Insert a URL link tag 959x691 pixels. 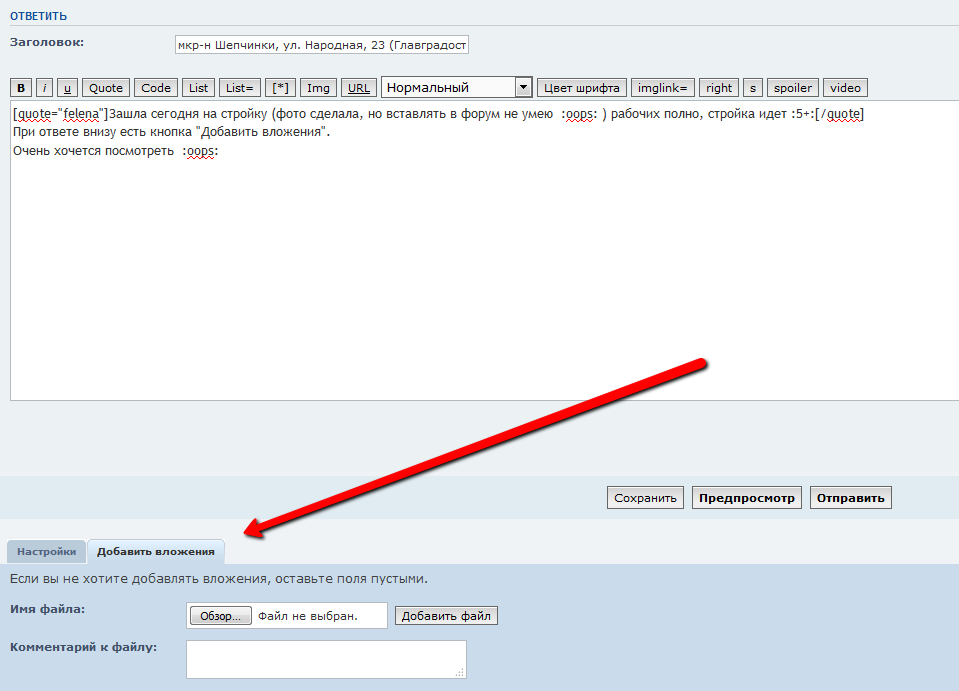click(x=358, y=88)
